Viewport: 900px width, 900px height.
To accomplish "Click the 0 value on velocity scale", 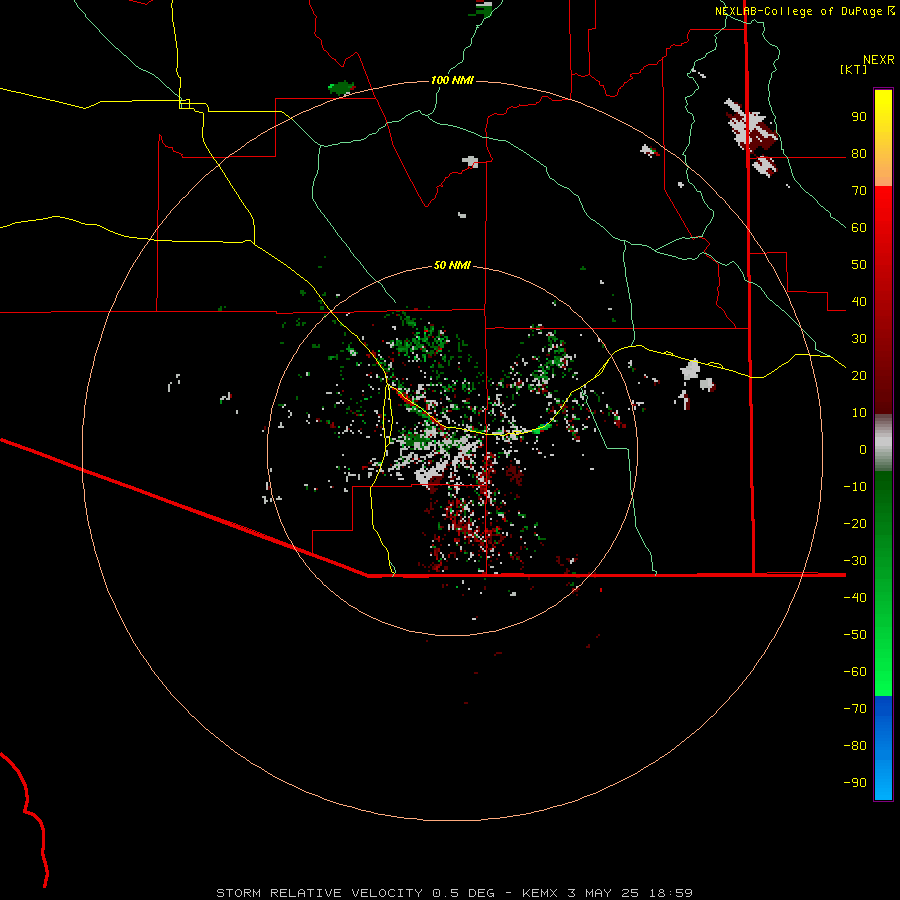I will (x=863, y=450).
